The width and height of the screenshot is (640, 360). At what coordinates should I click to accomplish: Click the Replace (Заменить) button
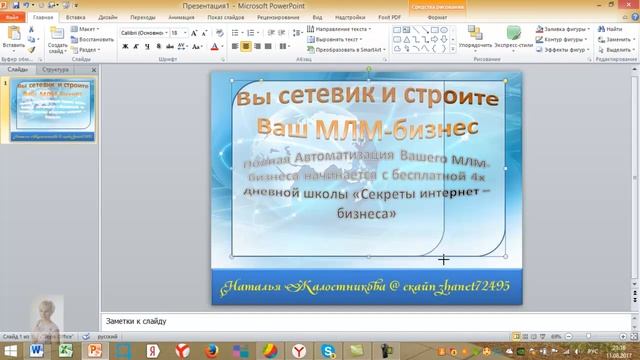pyautogui.click(x=616, y=40)
